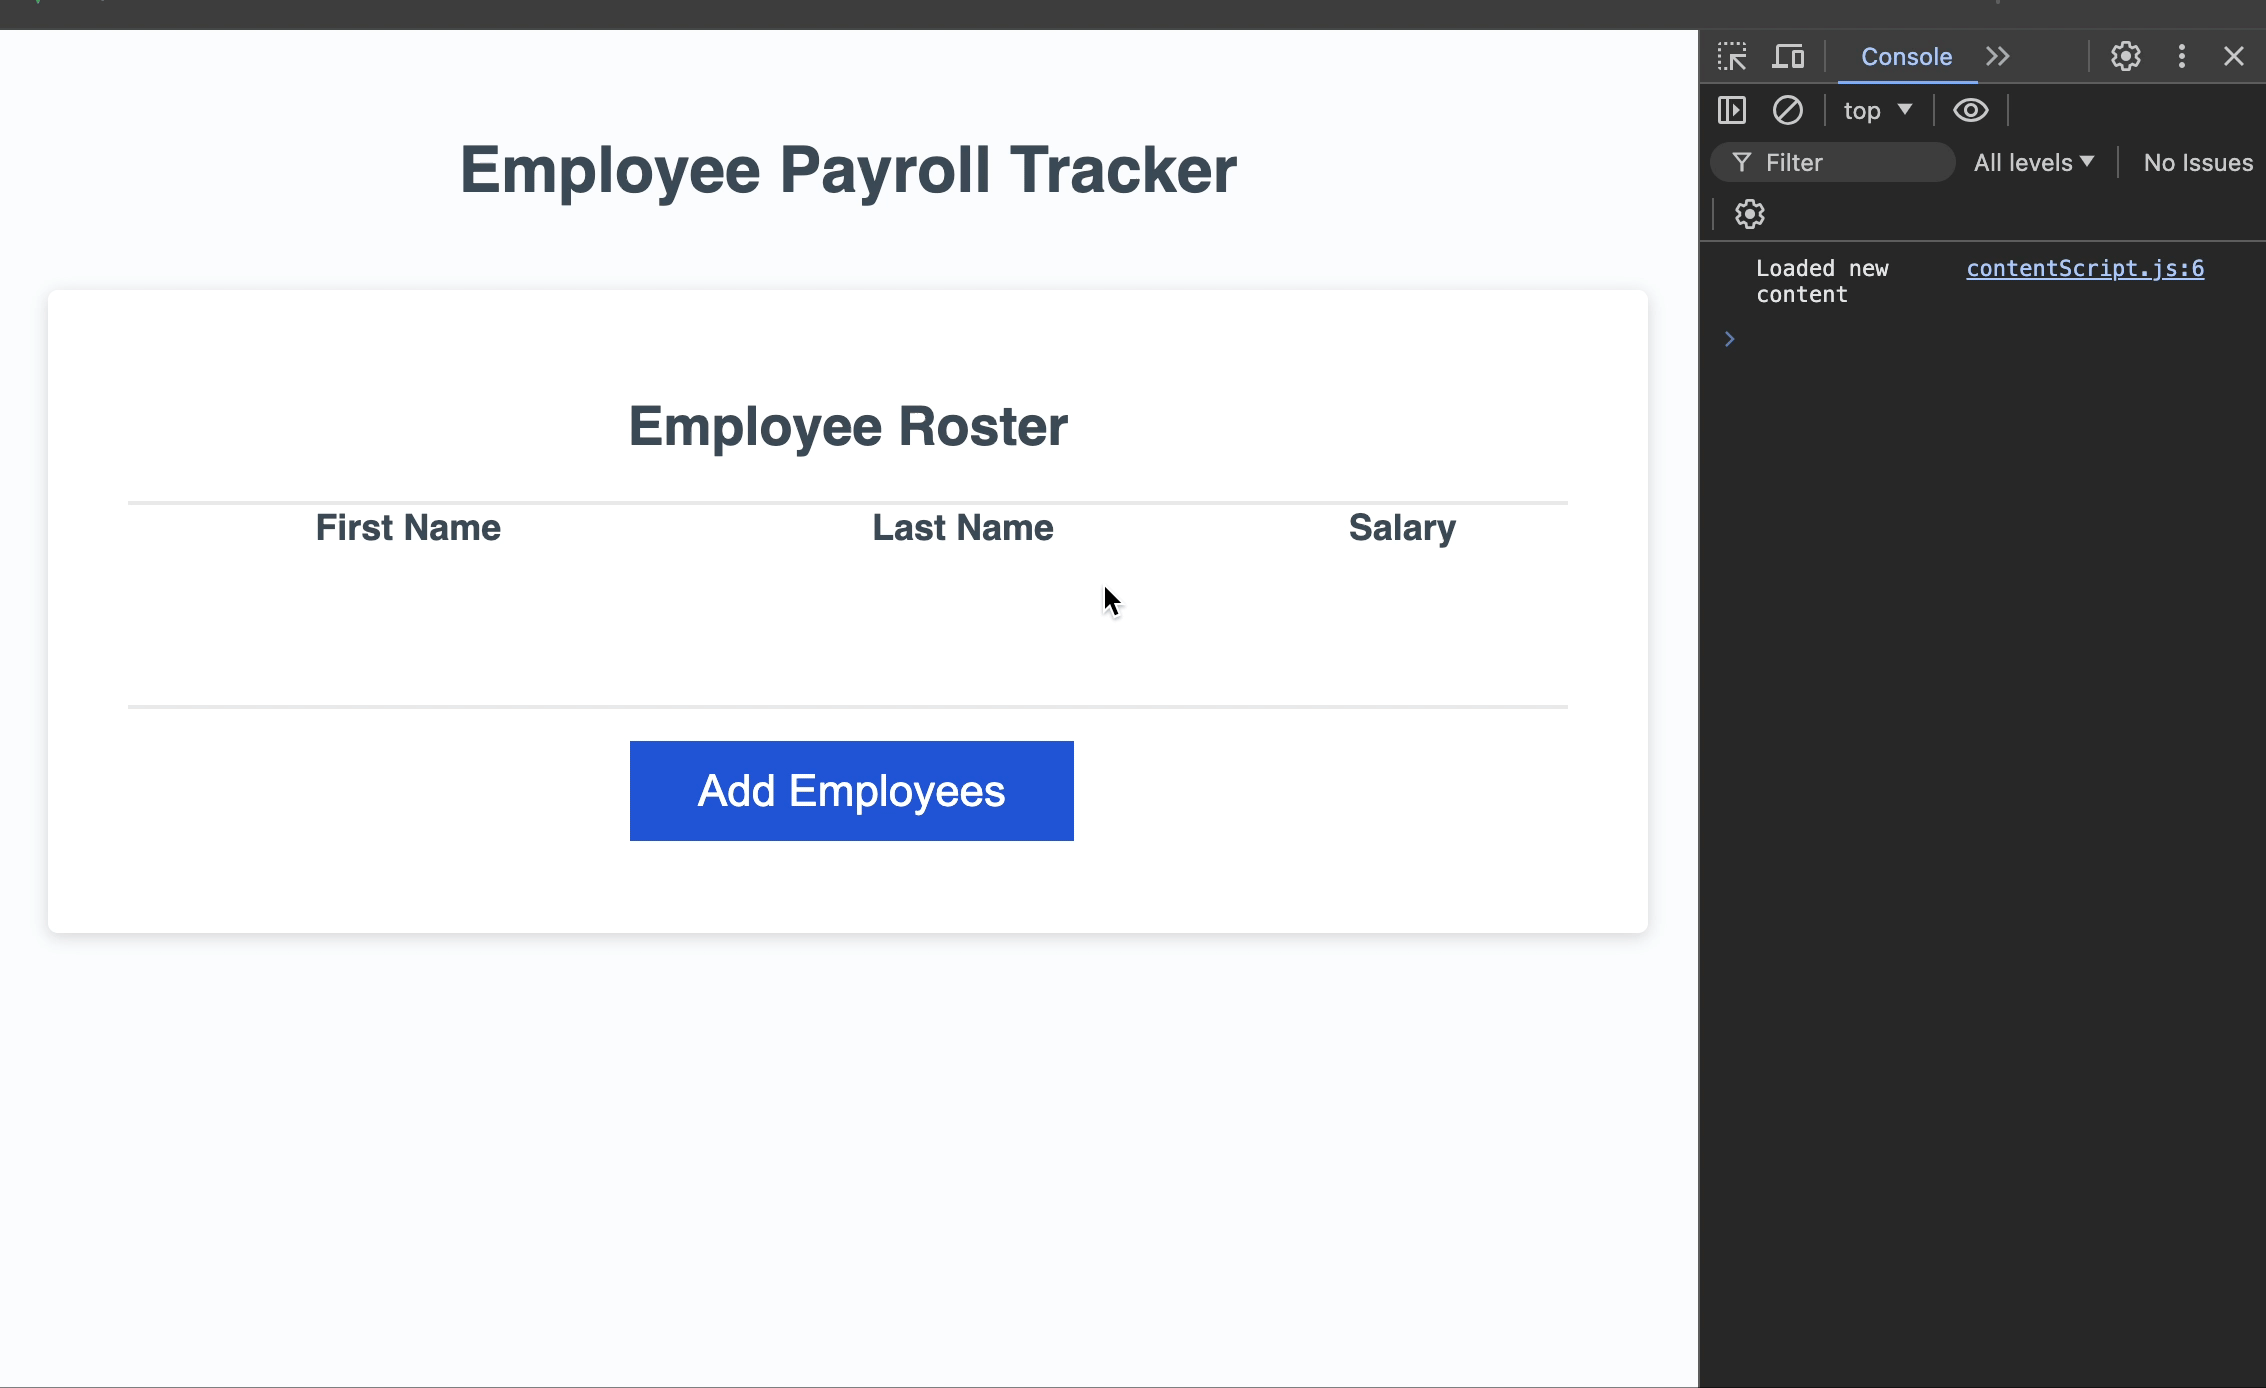Image resolution: width=2266 pixels, height=1388 pixels.
Task: Select the console settings gear icon
Action: (1748, 214)
